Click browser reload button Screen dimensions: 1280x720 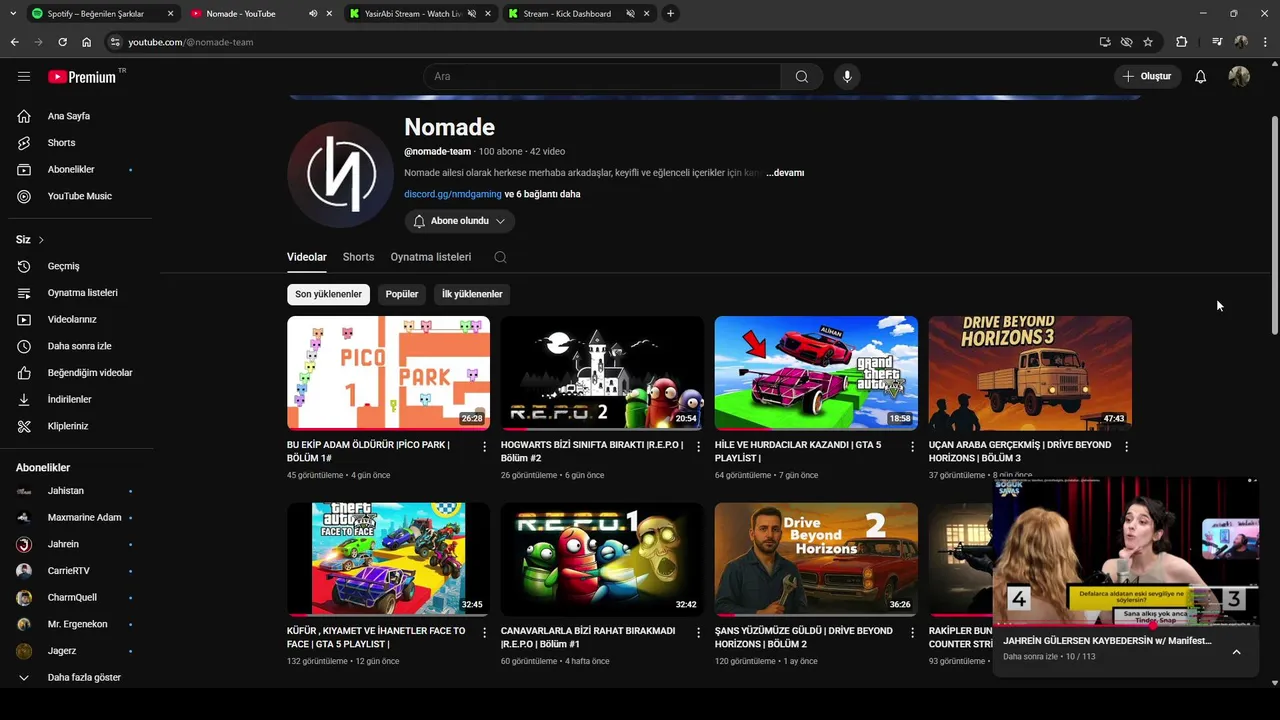click(x=62, y=42)
